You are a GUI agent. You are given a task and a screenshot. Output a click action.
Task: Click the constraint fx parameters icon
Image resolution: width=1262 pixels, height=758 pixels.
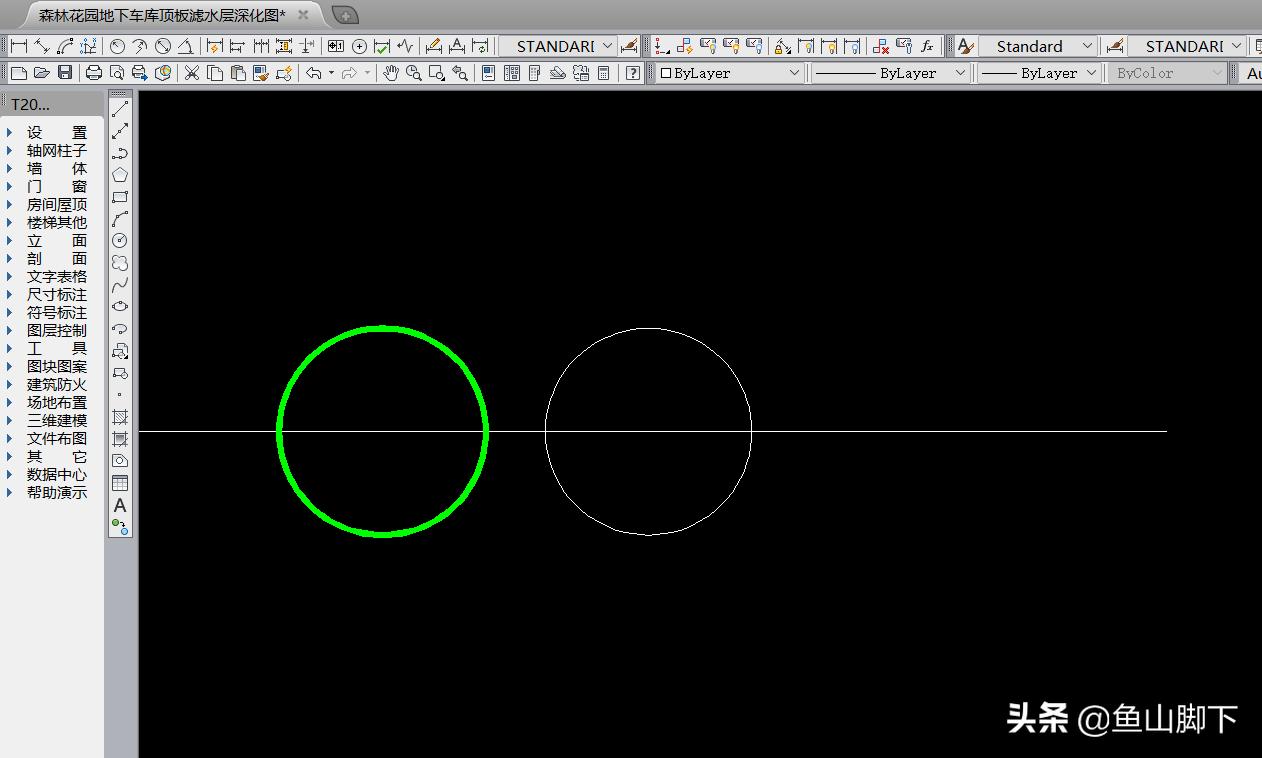pyautogui.click(x=927, y=46)
